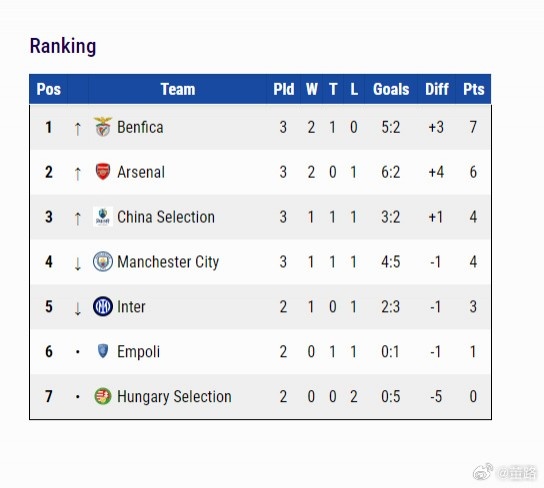
Task: Click the Team column header
Action: (178, 89)
